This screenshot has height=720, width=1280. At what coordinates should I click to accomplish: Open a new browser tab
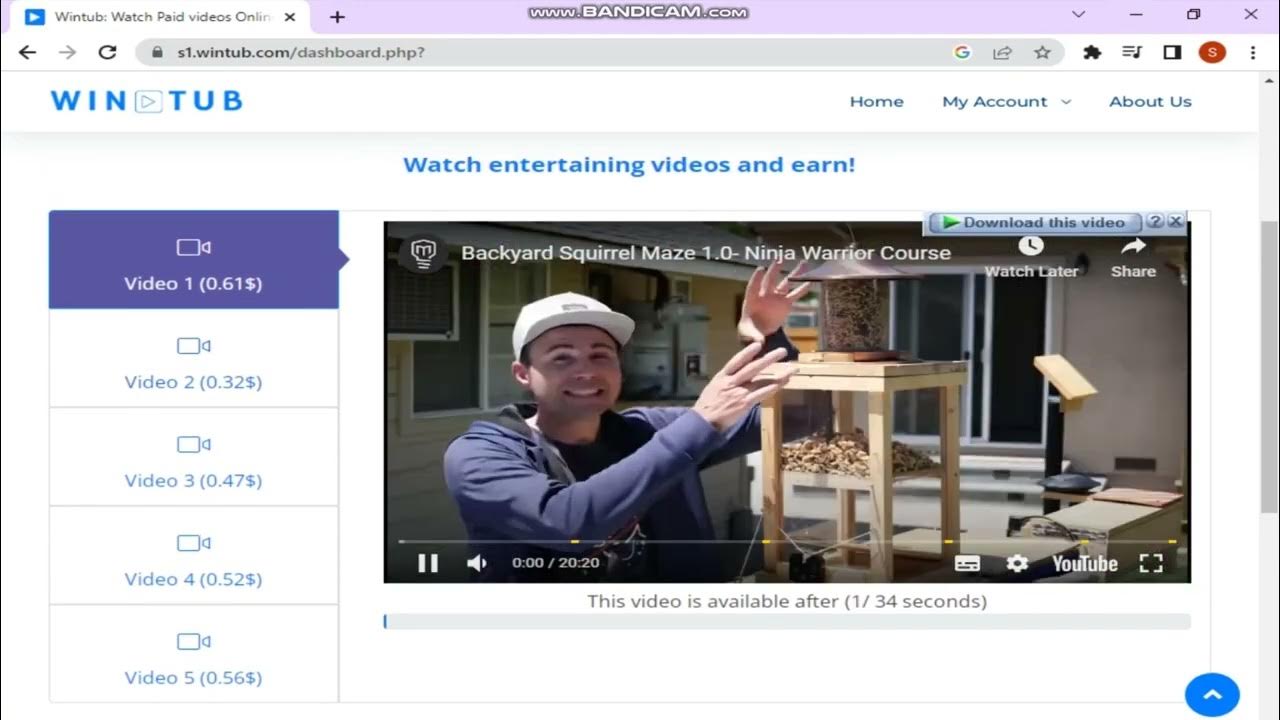(x=337, y=17)
